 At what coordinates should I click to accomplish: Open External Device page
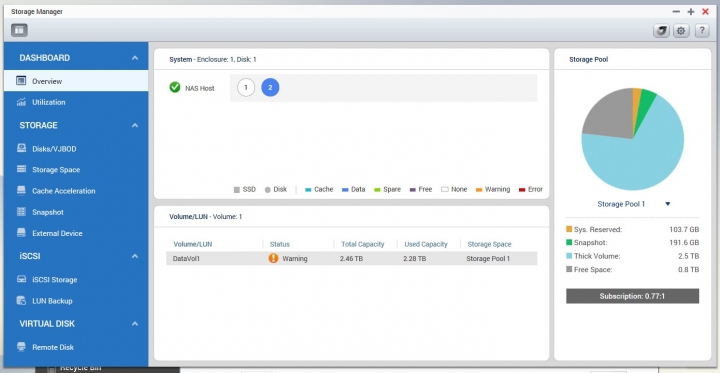pyautogui.click(x=76, y=233)
